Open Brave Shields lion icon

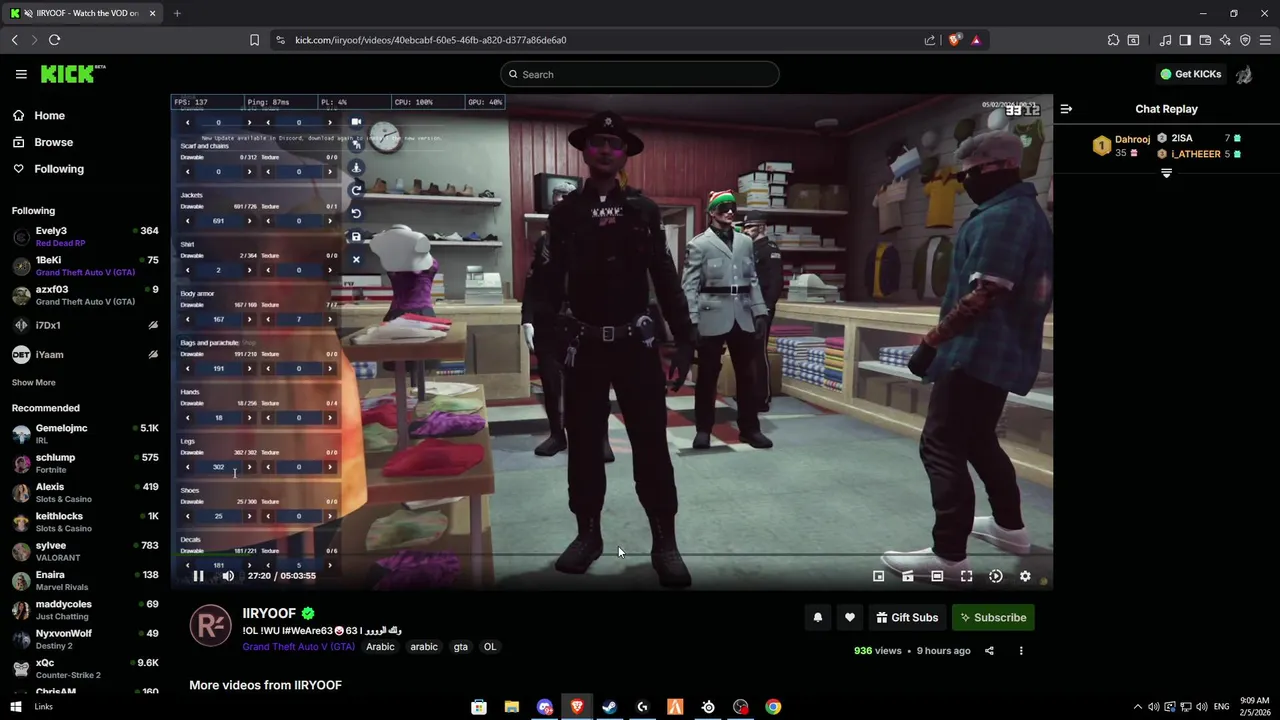pyautogui.click(x=954, y=40)
